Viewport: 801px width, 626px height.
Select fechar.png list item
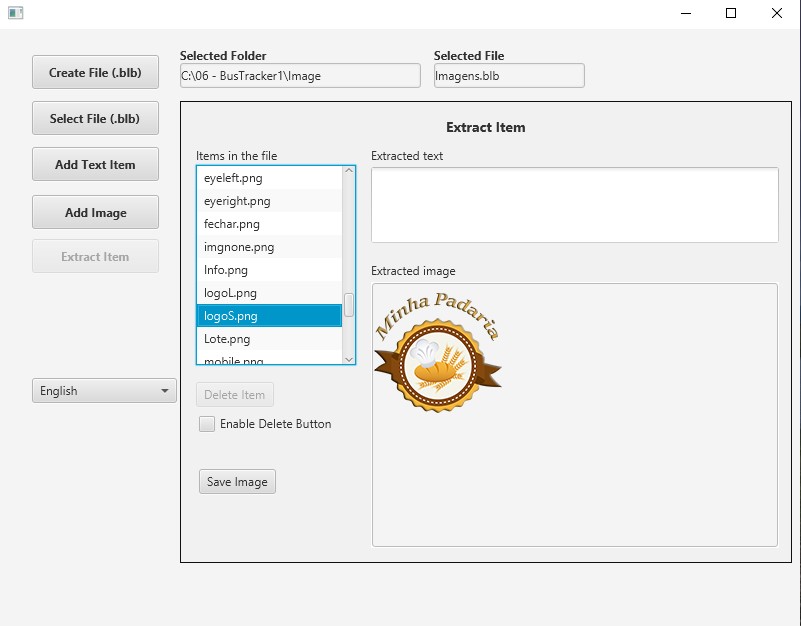point(269,224)
